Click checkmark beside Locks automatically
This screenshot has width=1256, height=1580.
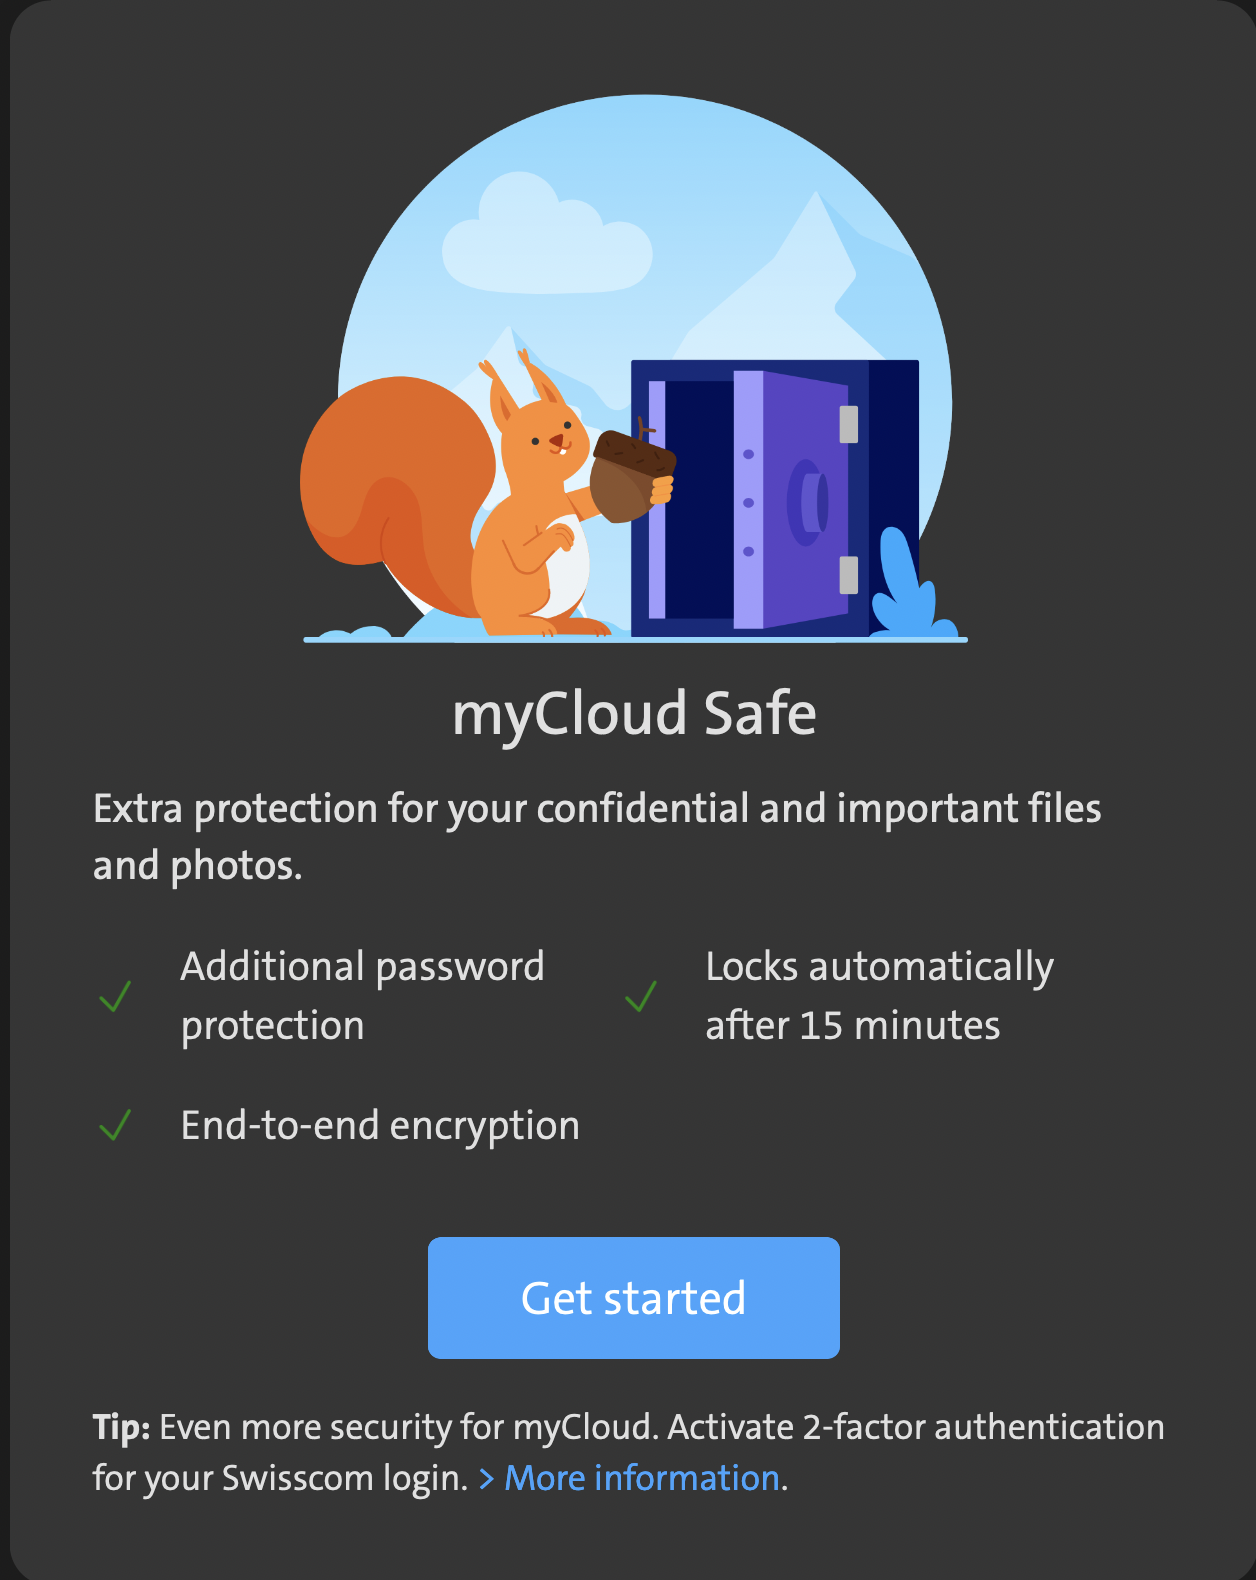(641, 996)
